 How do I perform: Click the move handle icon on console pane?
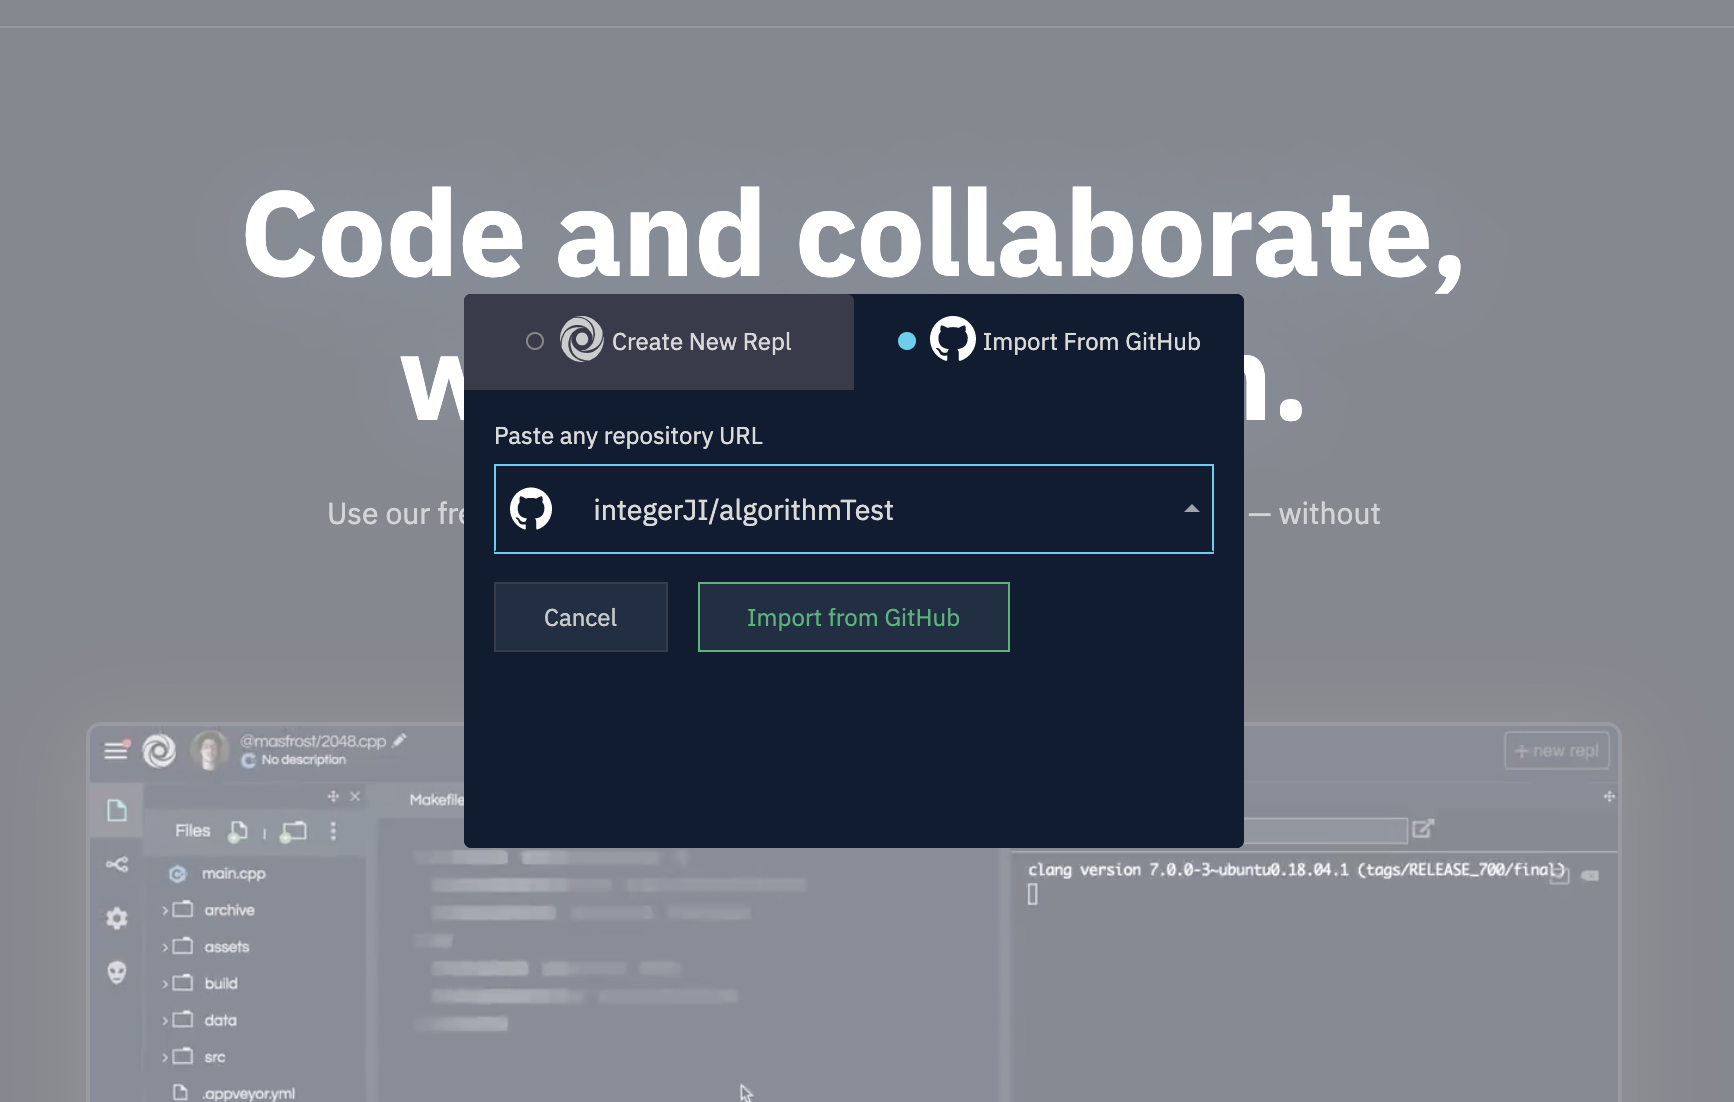pyautogui.click(x=1609, y=796)
